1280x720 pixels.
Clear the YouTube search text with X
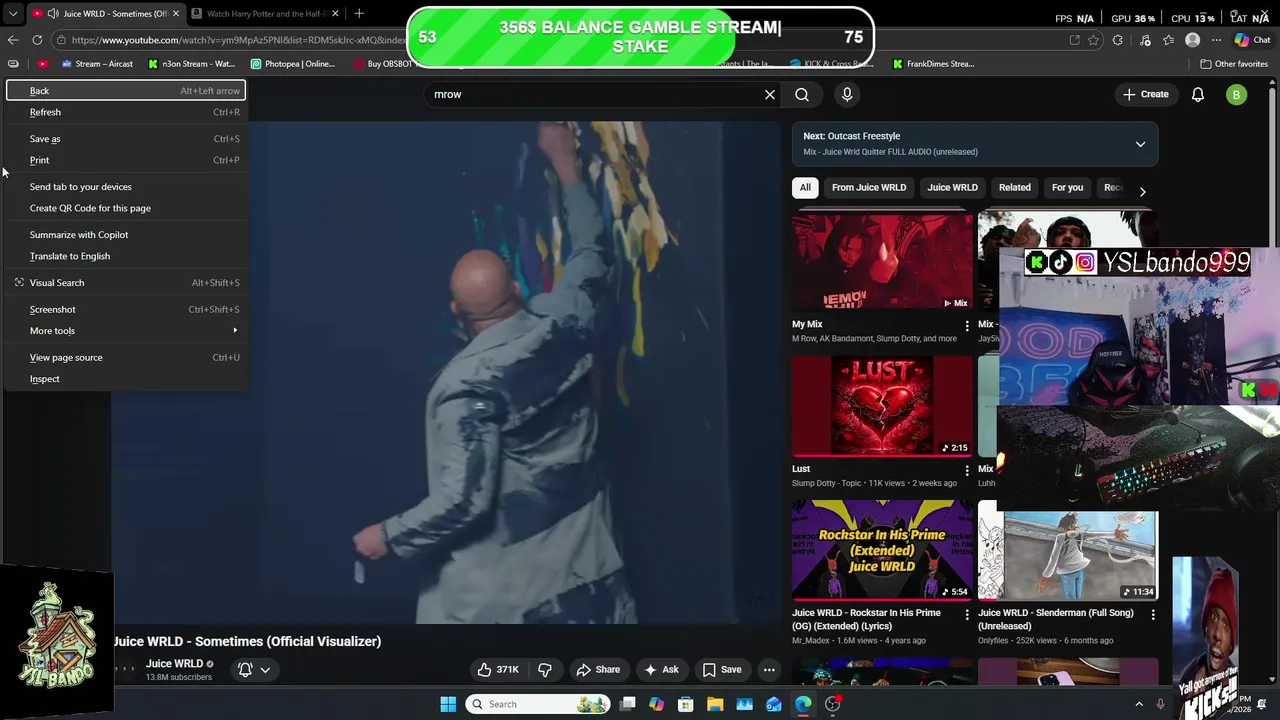(770, 94)
